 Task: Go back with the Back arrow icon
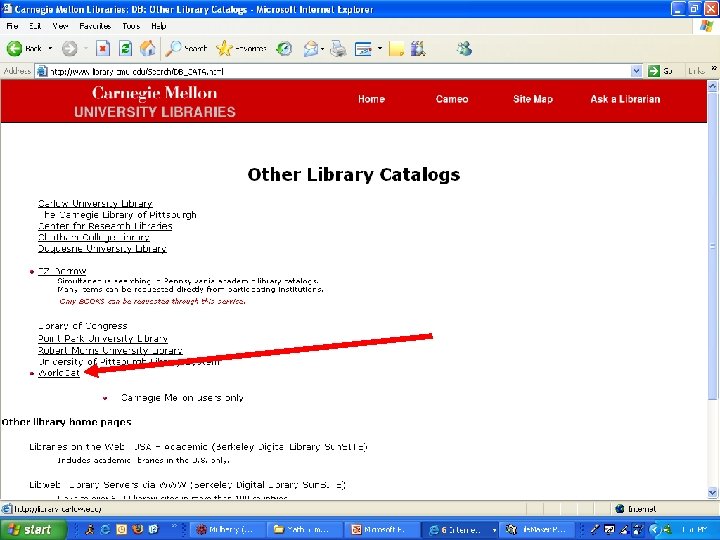14,48
